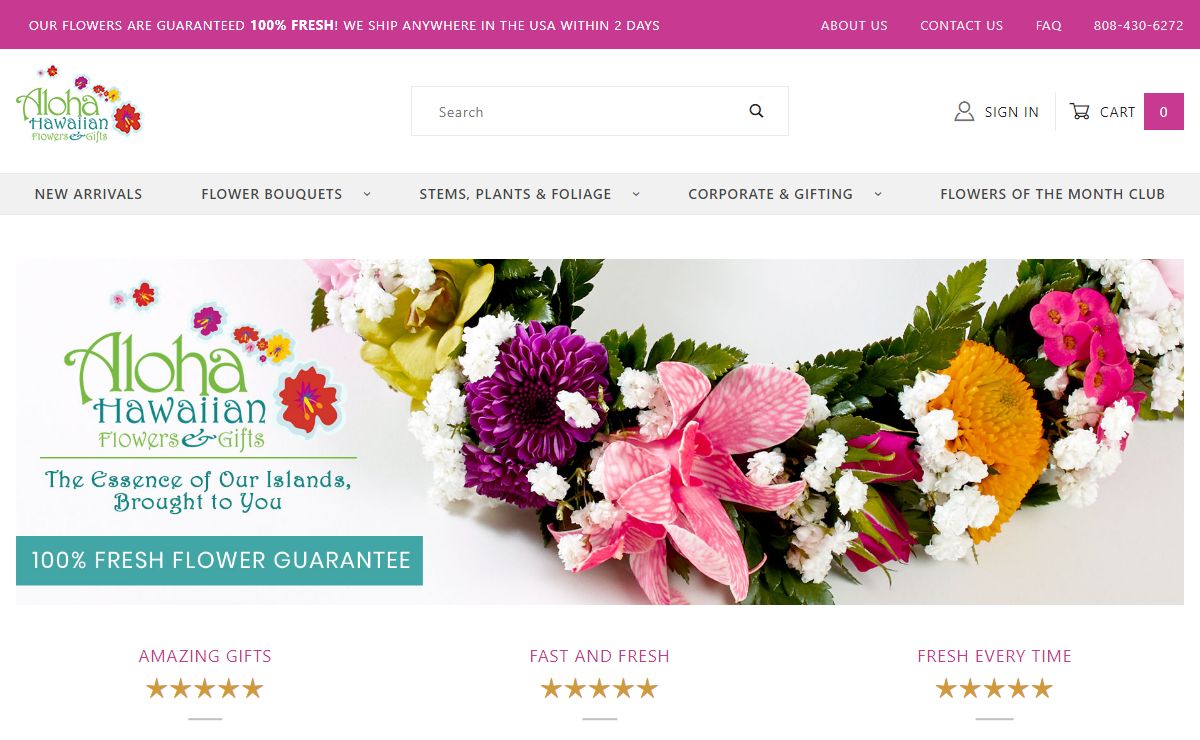Click the user account icon
Image resolution: width=1200 pixels, height=740 pixels.
(x=964, y=111)
